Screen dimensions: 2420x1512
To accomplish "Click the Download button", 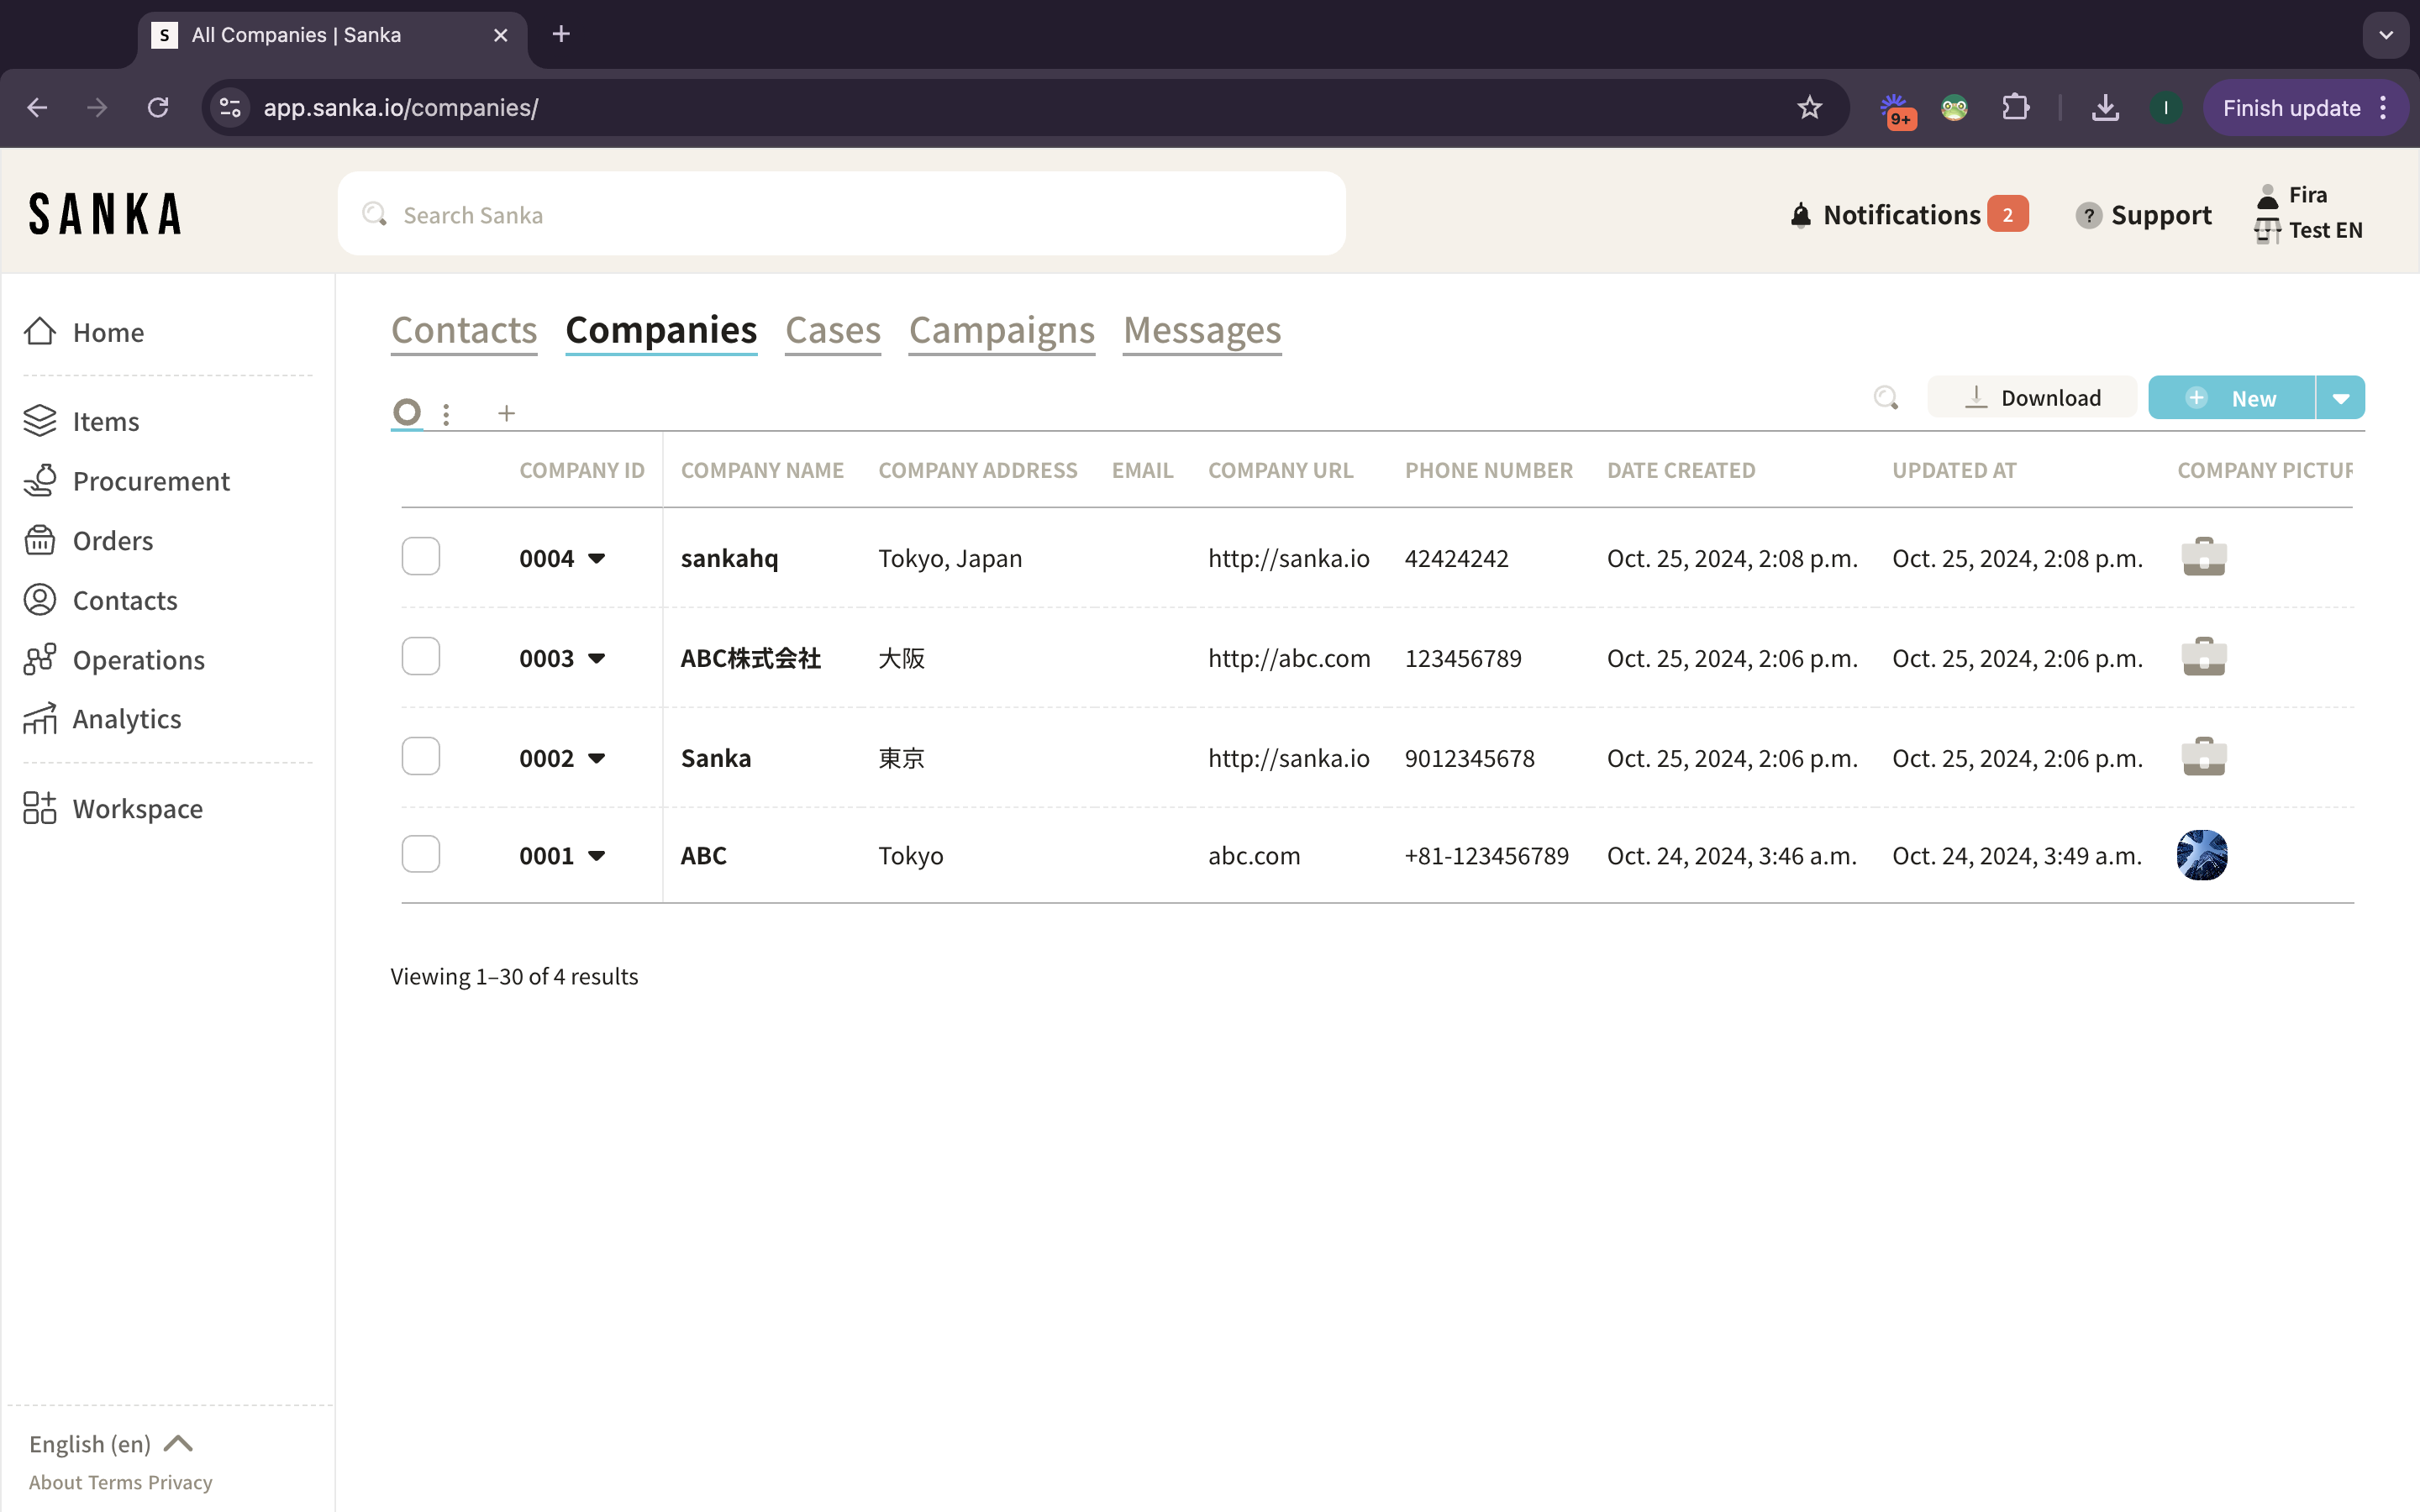I will (x=2032, y=398).
